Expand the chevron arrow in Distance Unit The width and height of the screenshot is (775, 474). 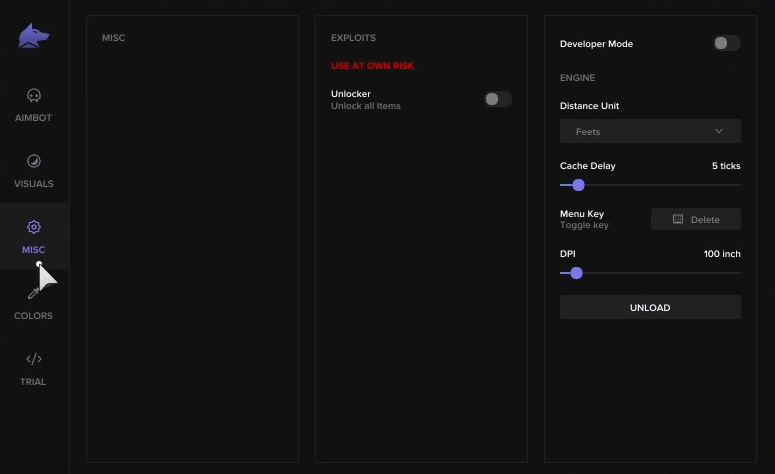(x=719, y=131)
